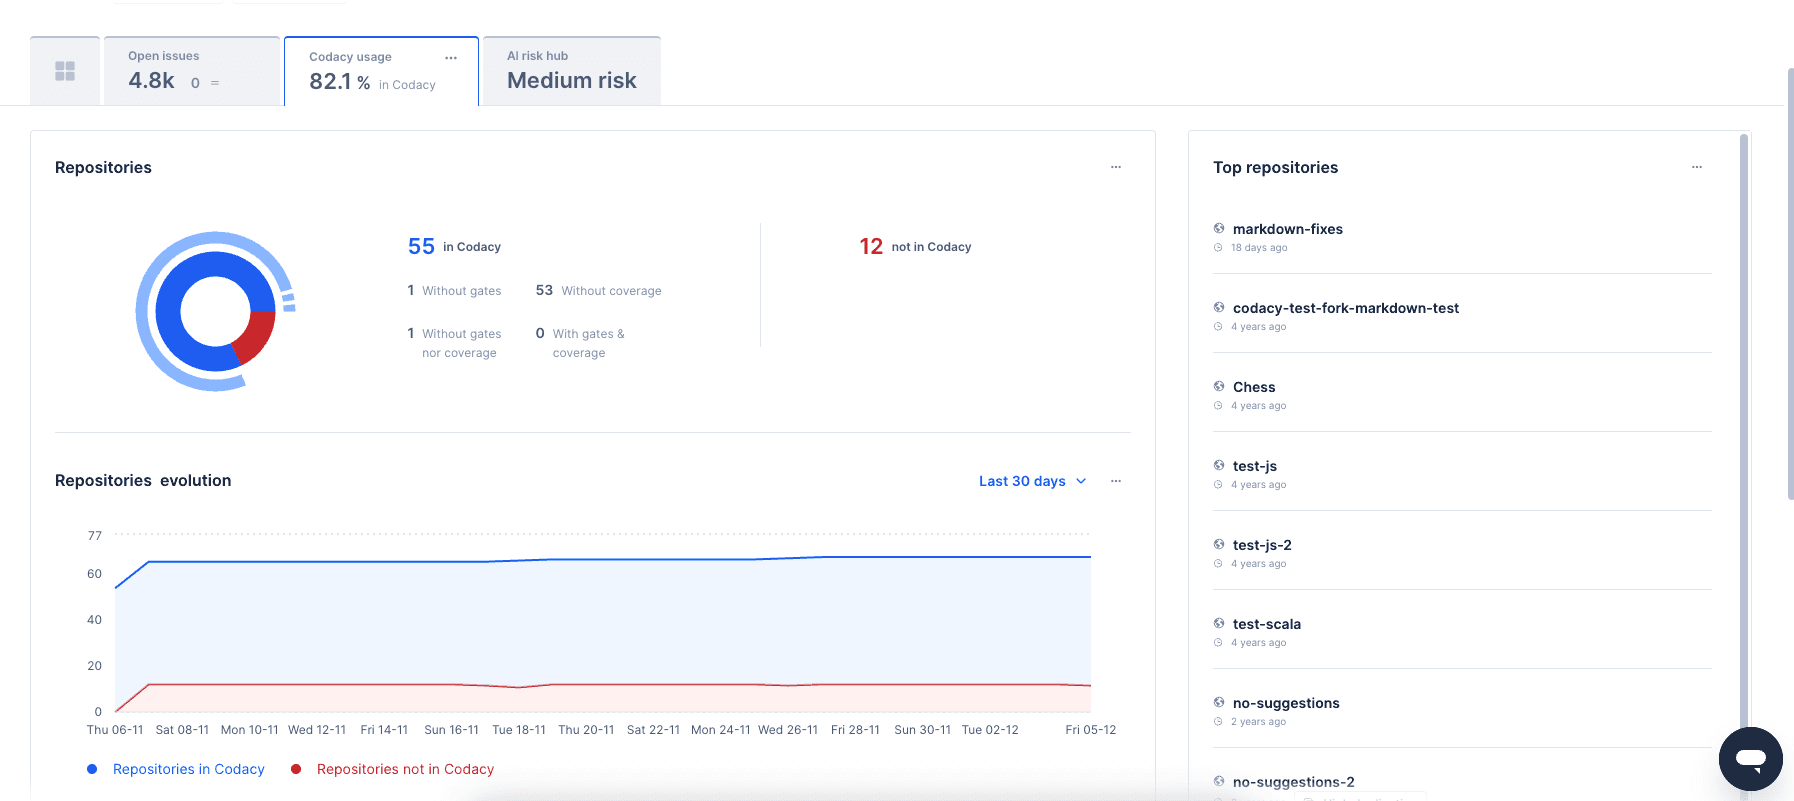1794x801 pixels.
Task: Click the '55 in Codacy' count
Action: [x=454, y=247]
